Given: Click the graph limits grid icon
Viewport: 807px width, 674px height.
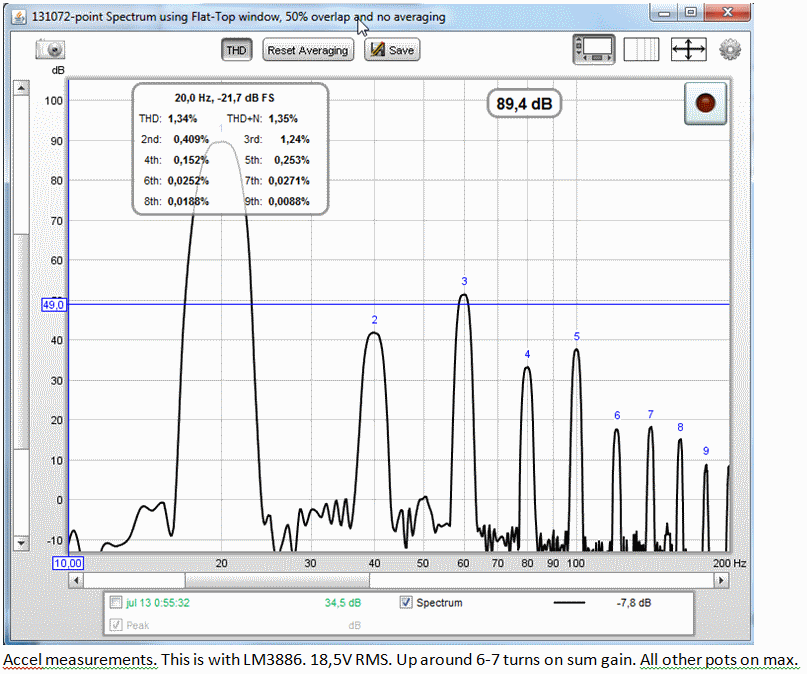Looking at the screenshot, I should click(x=641, y=50).
